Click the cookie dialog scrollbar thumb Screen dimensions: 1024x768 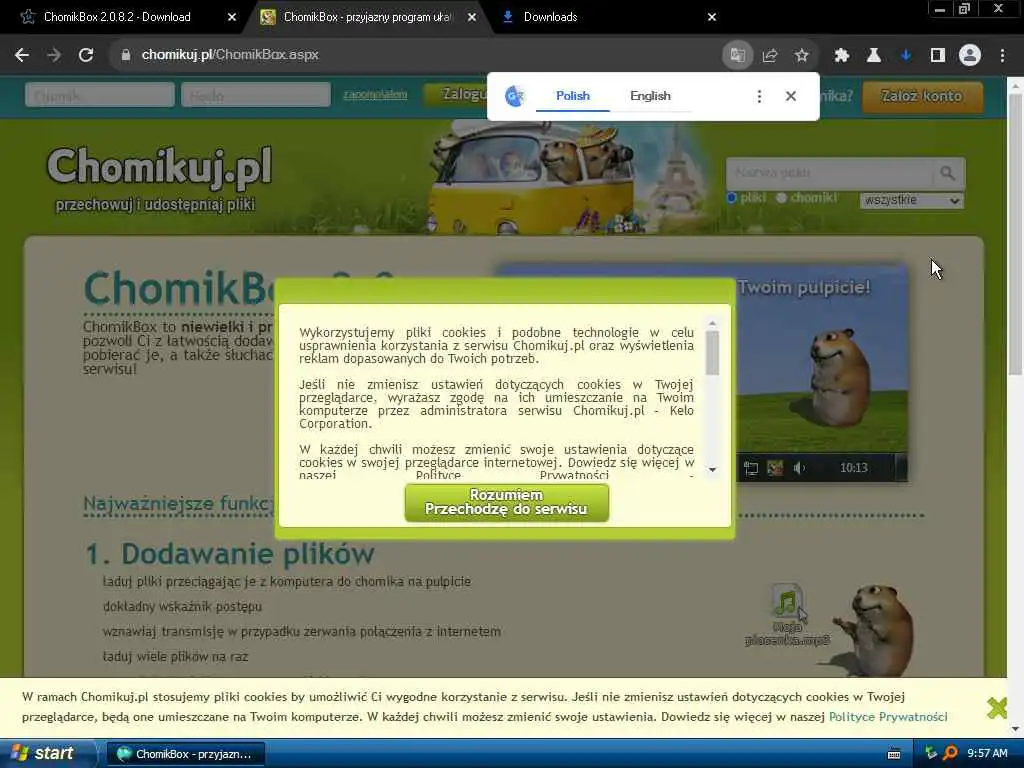[712, 353]
